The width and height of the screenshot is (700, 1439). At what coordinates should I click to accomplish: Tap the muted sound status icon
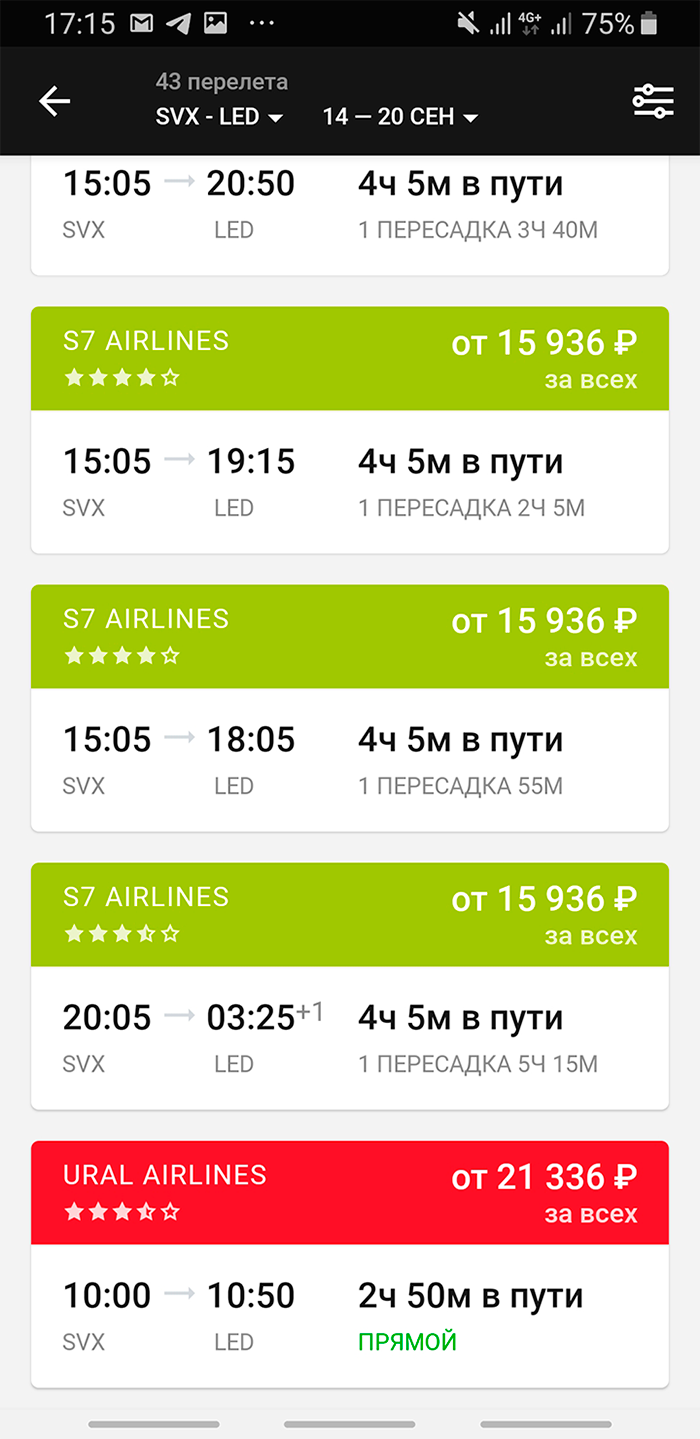[x=465, y=24]
